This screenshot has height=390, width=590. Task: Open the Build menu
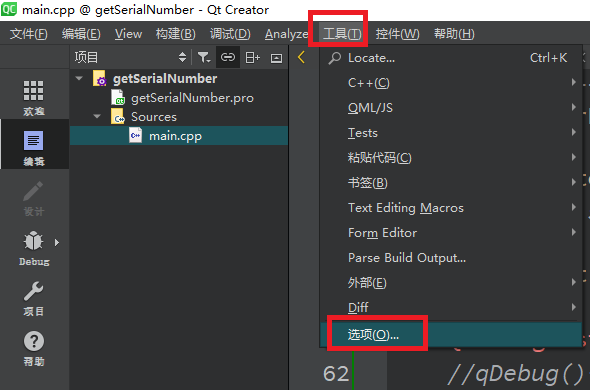(x=175, y=34)
